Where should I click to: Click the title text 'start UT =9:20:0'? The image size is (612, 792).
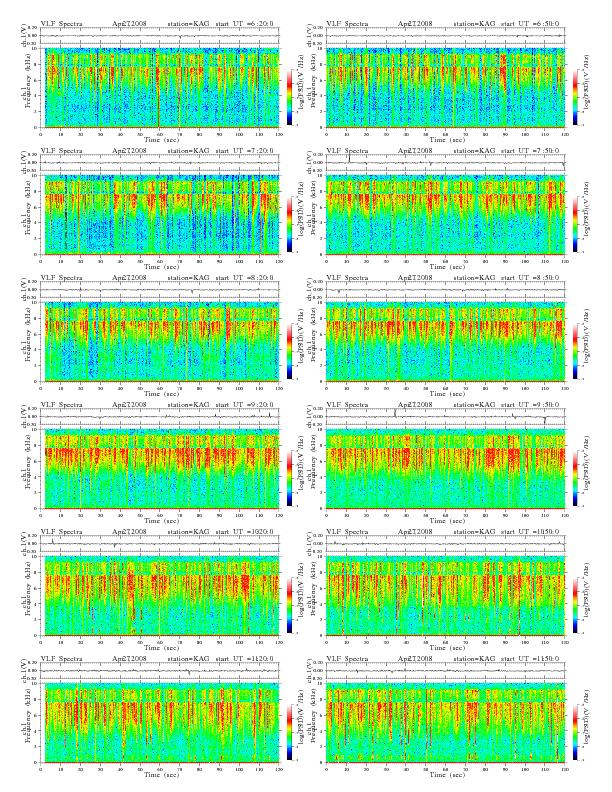tap(245, 405)
